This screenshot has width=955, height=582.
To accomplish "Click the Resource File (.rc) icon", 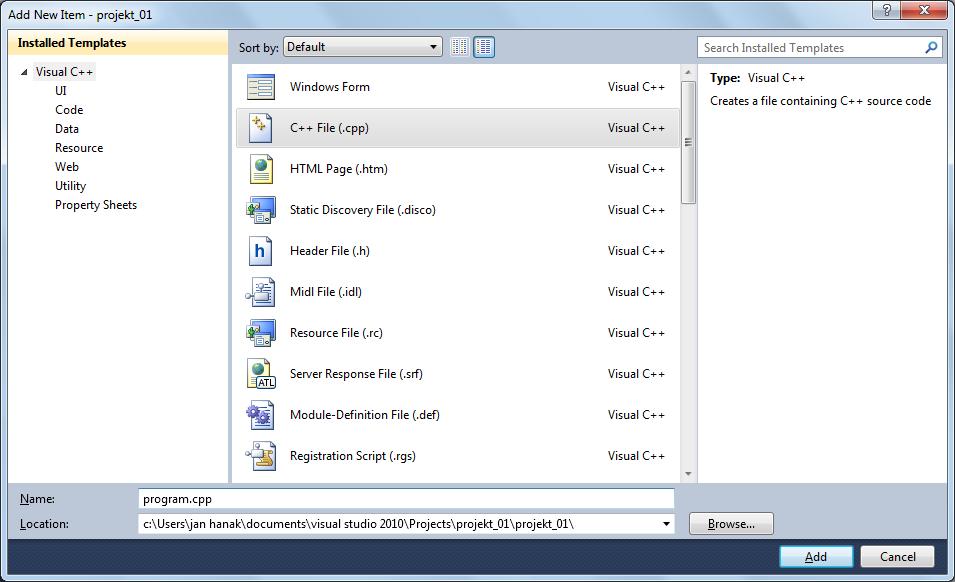I will [261, 333].
